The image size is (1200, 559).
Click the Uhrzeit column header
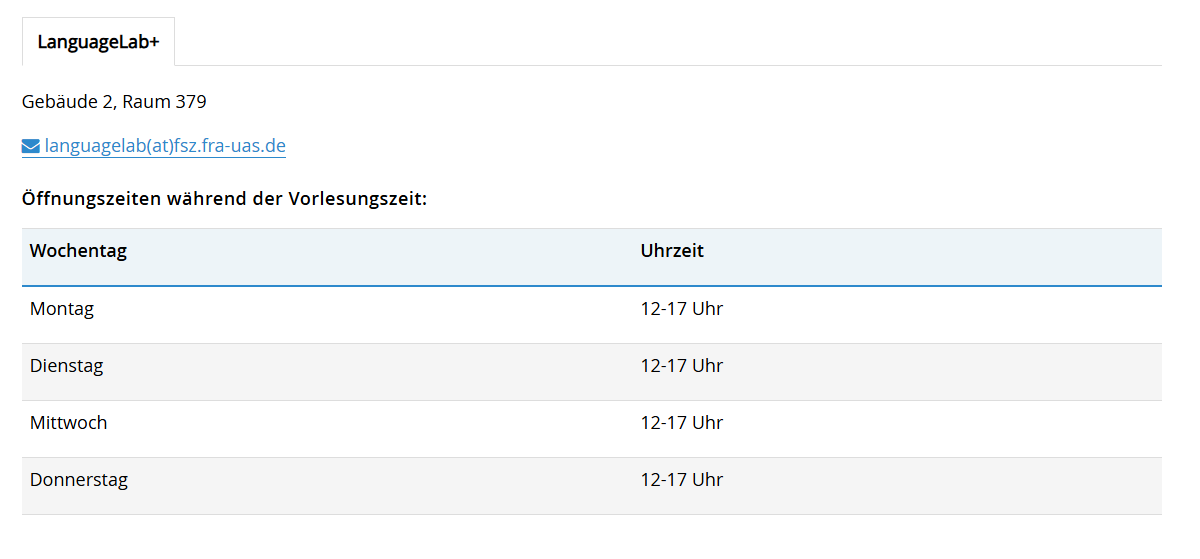coord(672,251)
